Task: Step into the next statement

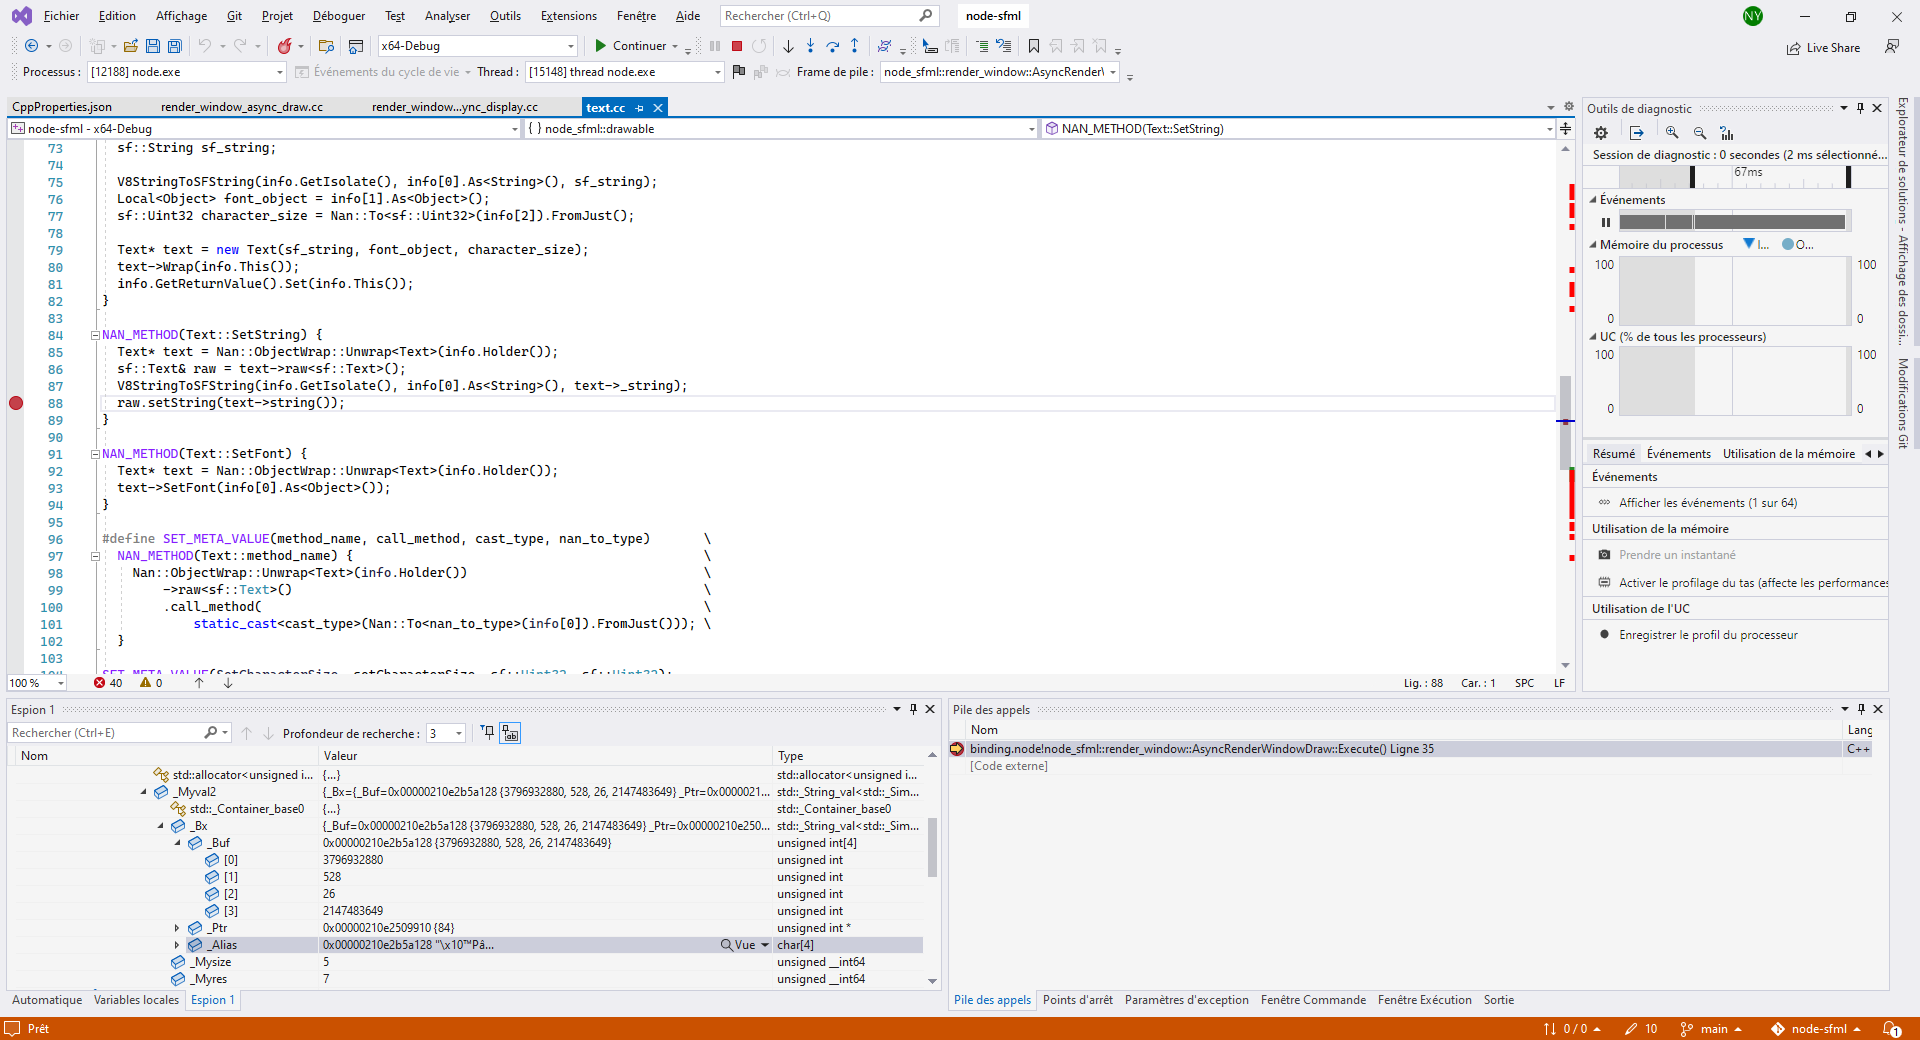Action: pyautogui.click(x=810, y=46)
